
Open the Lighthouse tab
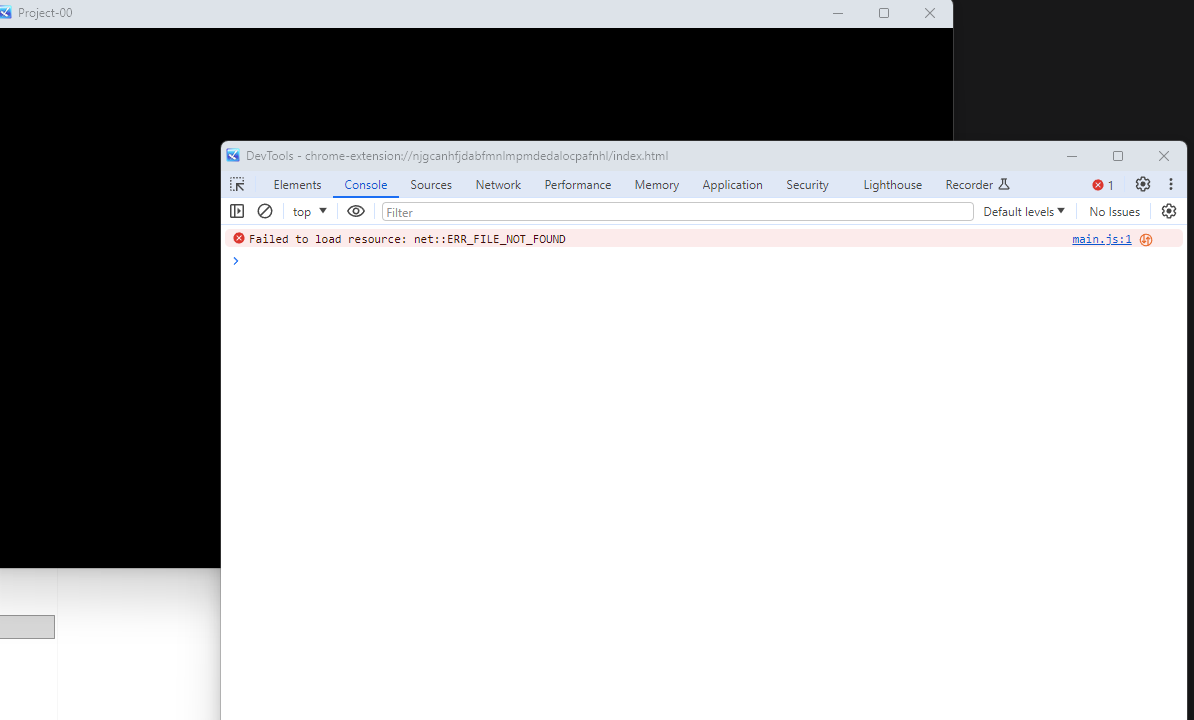pyautogui.click(x=892, y=185)
